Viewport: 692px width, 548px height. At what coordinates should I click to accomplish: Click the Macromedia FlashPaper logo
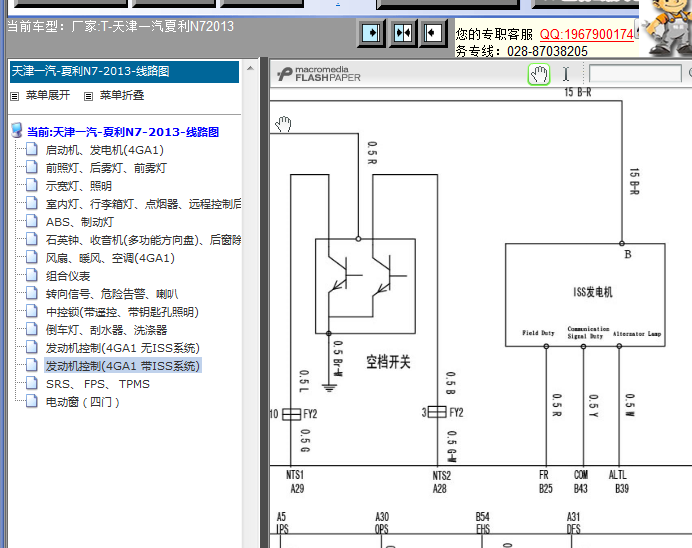point(319,74)
